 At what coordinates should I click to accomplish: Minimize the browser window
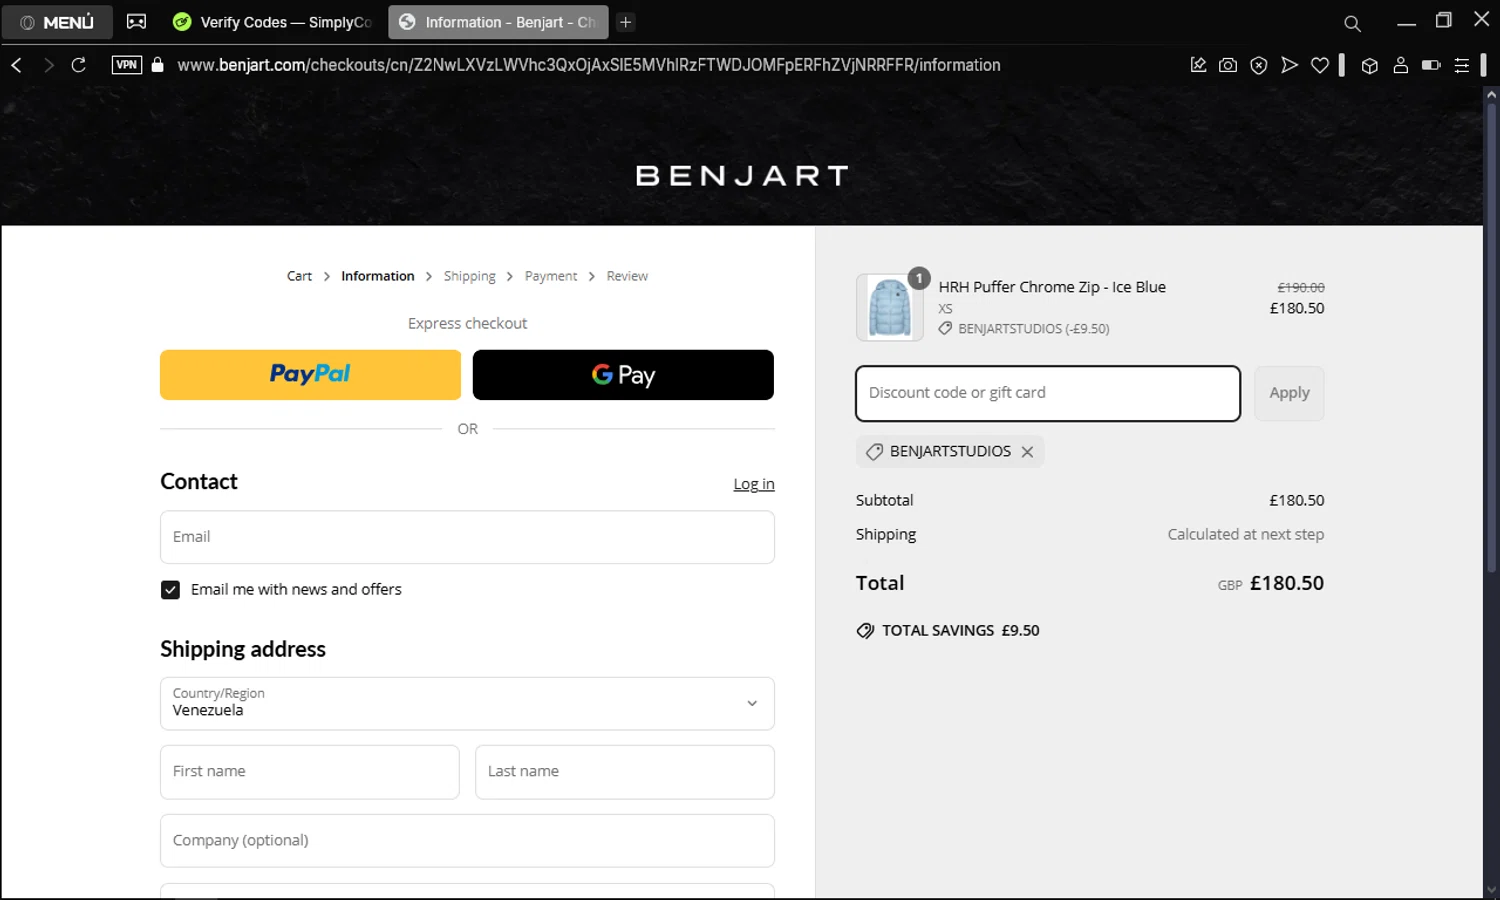1406,22
